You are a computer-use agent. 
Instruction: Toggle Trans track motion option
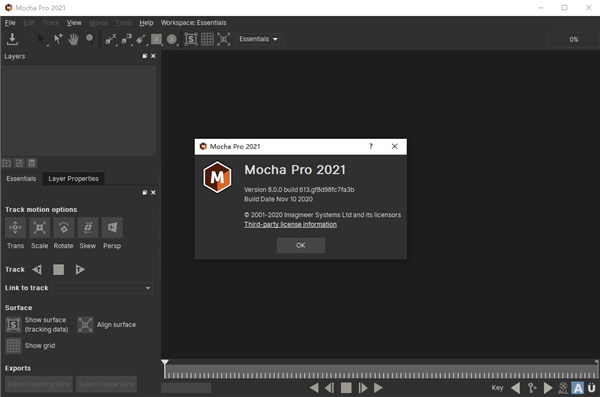coord(15,227)
